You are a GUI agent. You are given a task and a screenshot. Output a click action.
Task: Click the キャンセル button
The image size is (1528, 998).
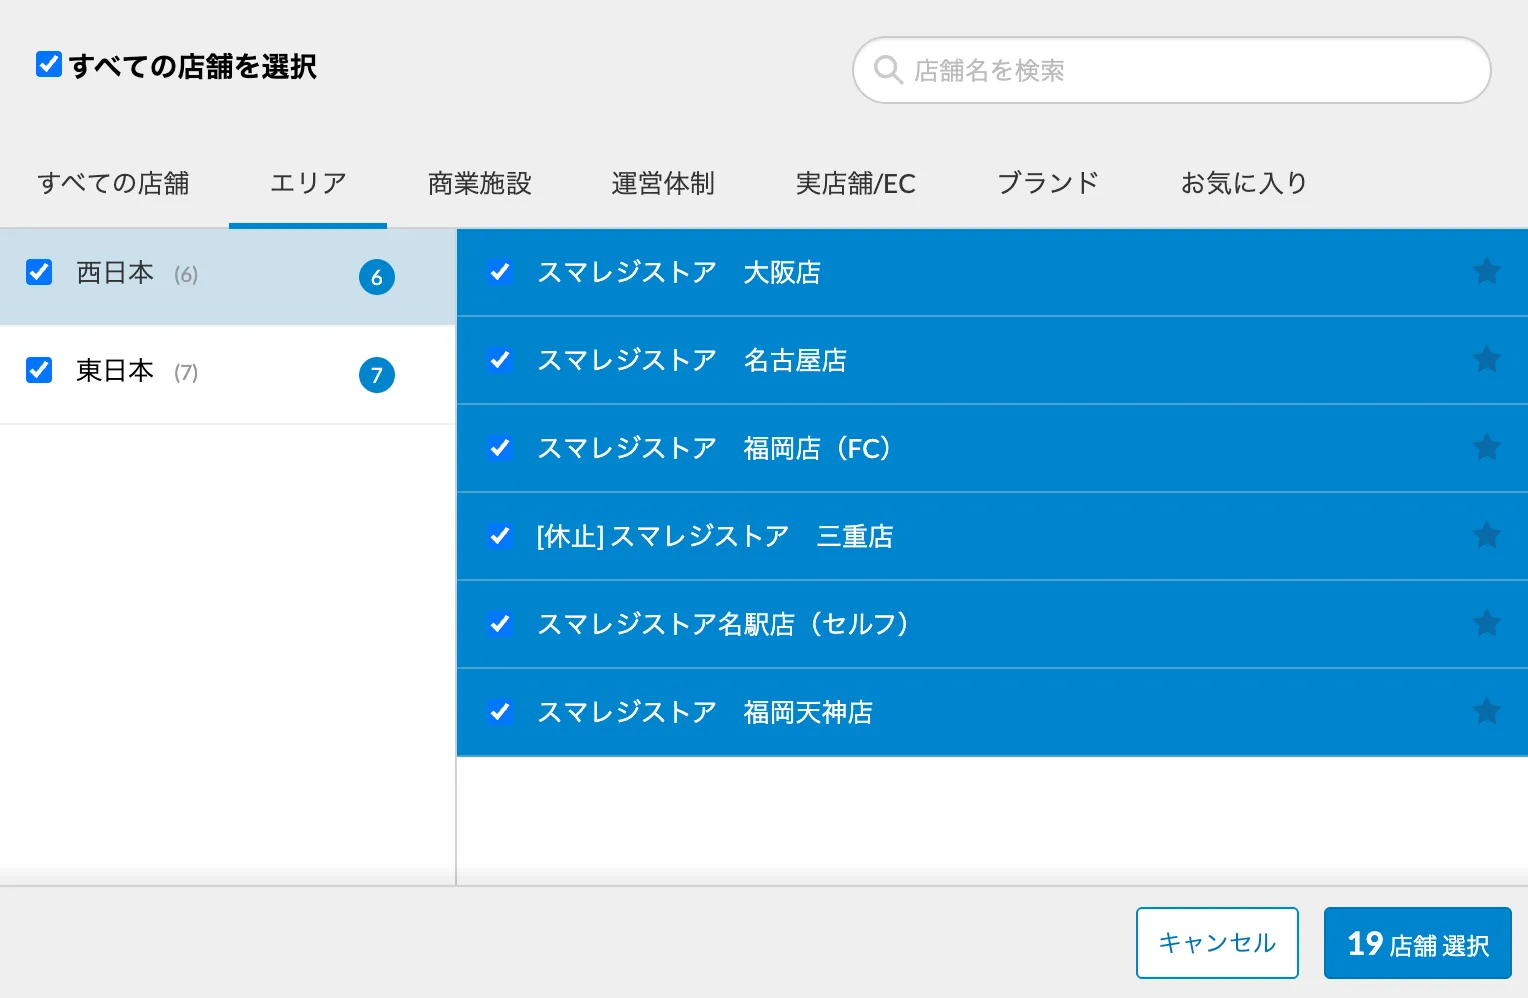tap(1217, 943)
